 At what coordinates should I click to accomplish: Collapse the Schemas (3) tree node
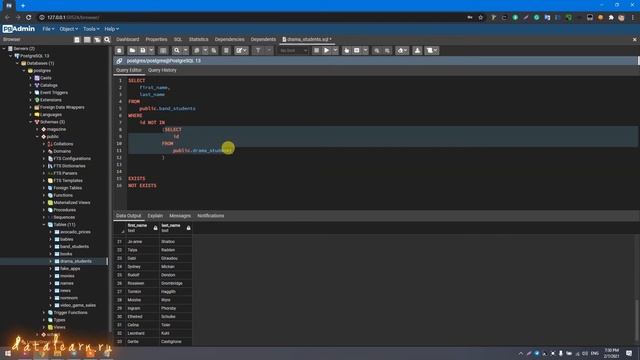pyautogui.click(x=31, y=122)
